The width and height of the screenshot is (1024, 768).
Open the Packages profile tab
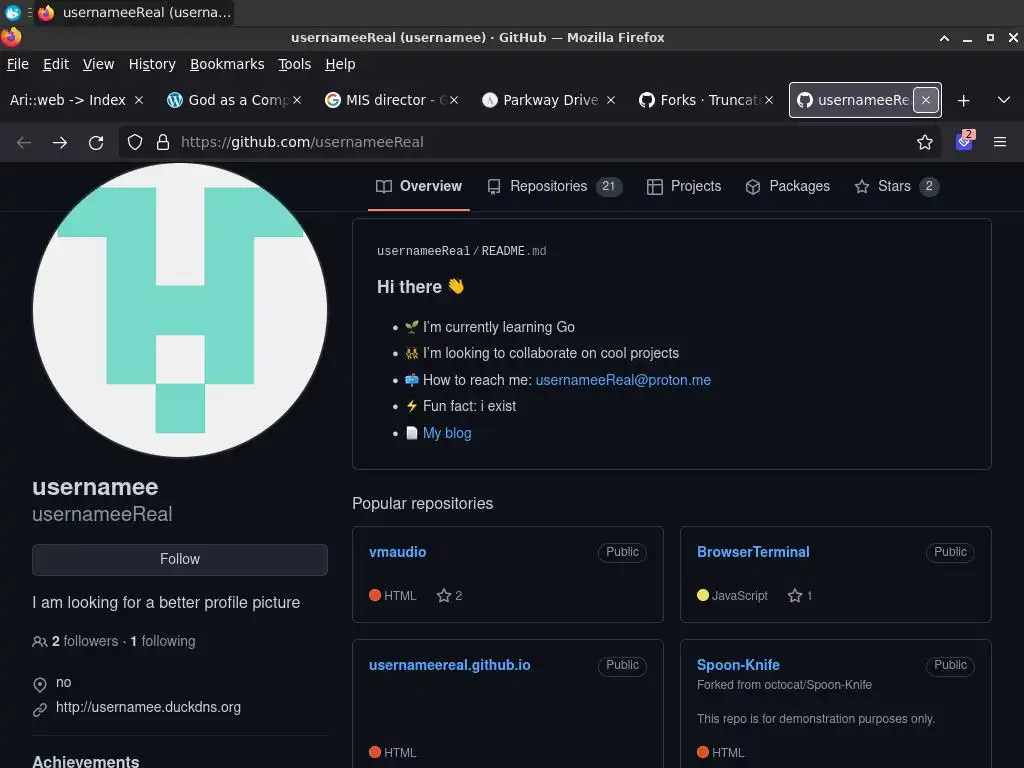pos(788,186)
